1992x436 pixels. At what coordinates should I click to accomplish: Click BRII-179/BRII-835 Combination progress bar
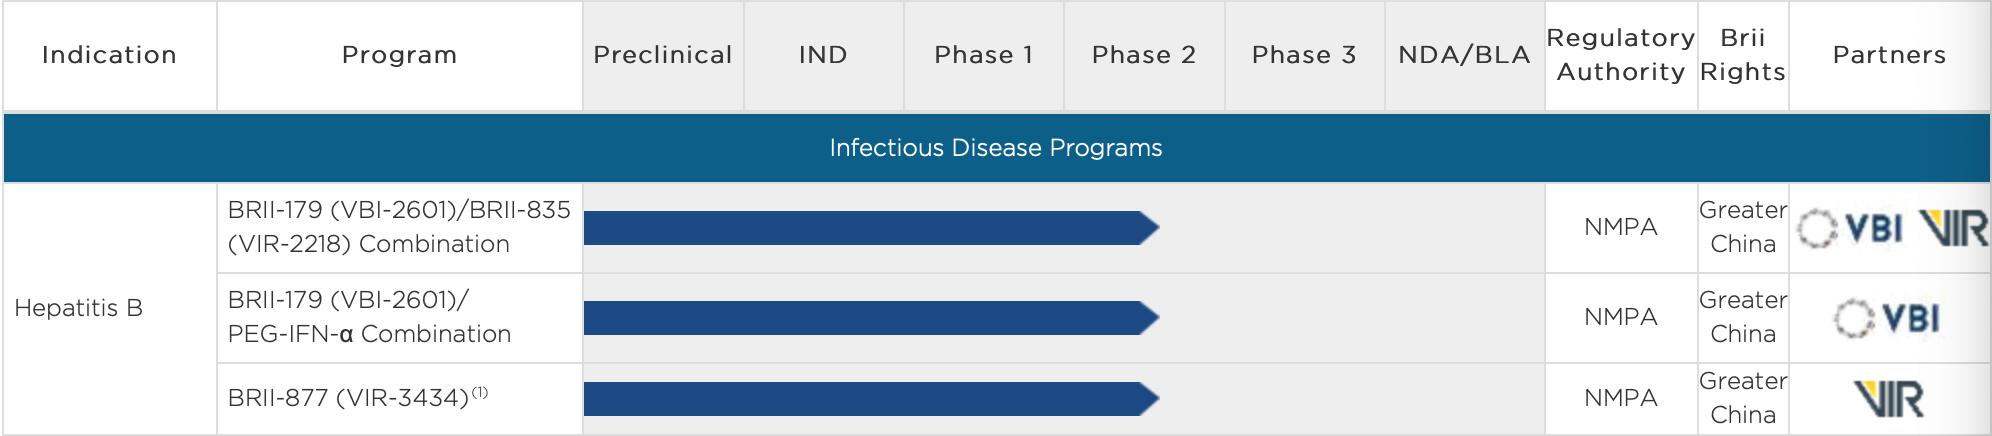coord(870,228)
